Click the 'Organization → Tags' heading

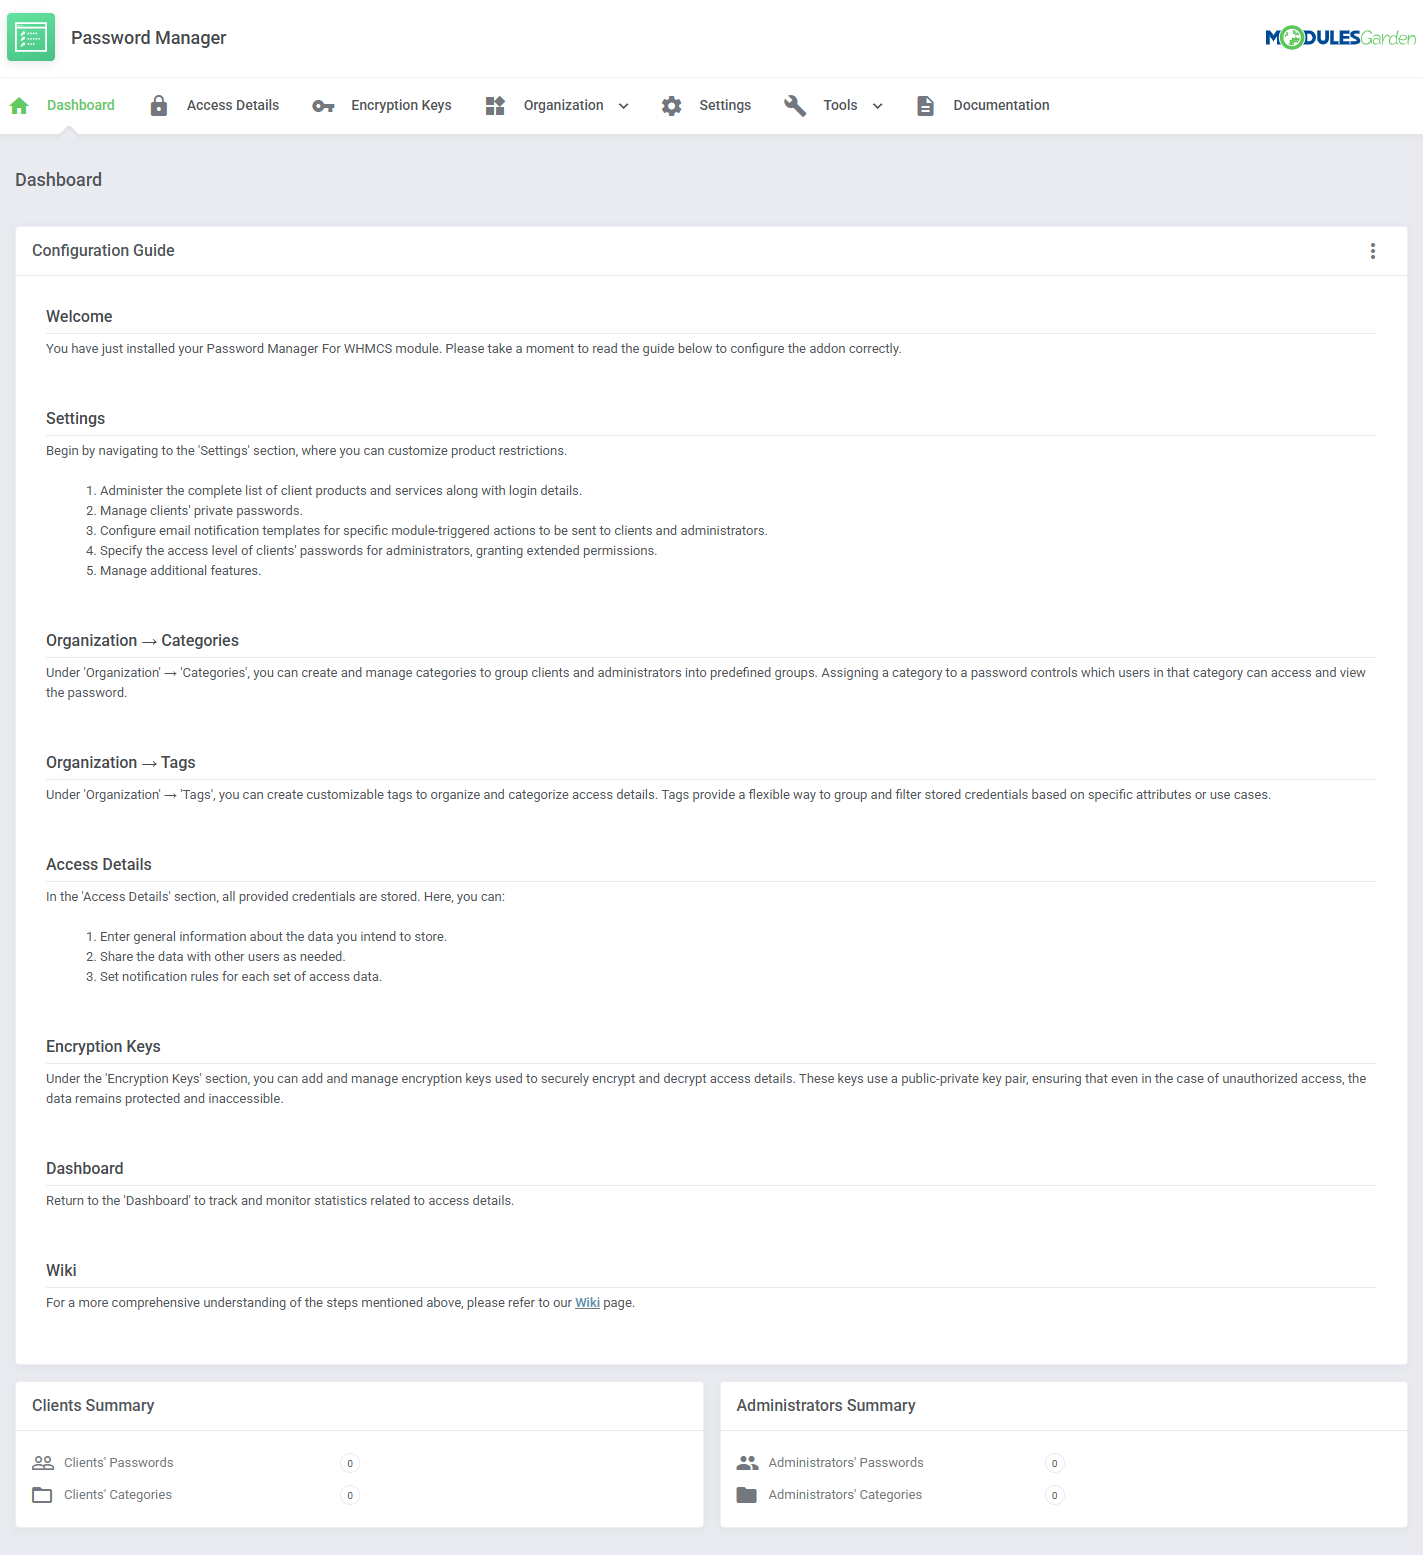(x=120, y=763)
